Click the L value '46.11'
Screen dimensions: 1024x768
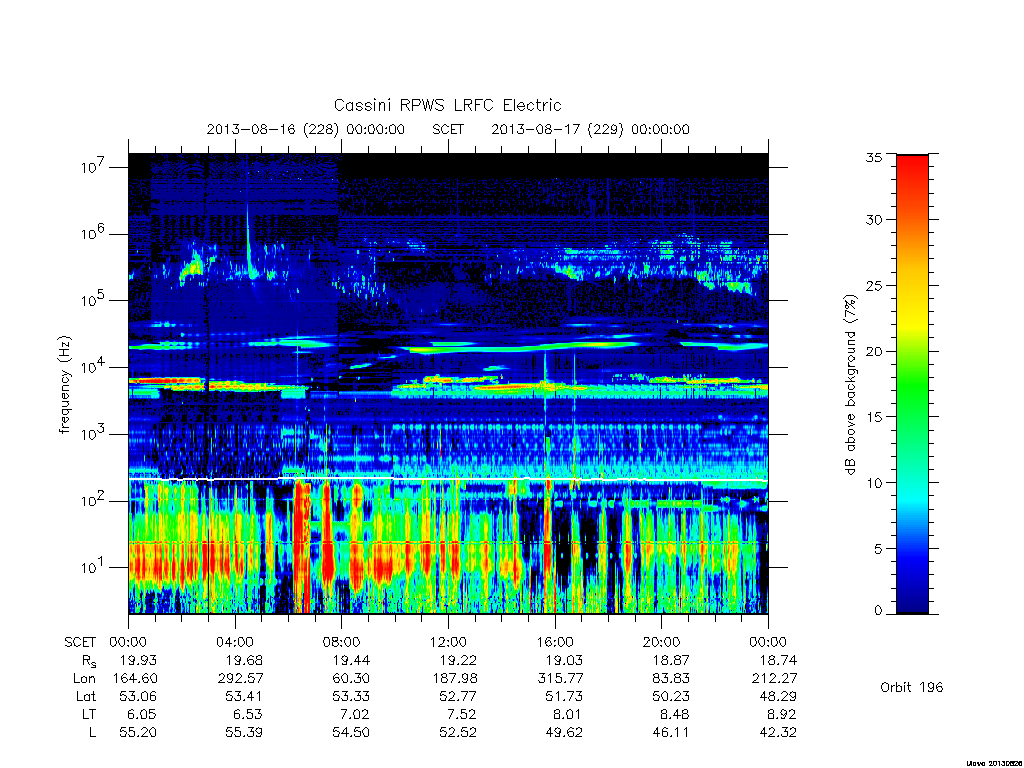[671, 733]
